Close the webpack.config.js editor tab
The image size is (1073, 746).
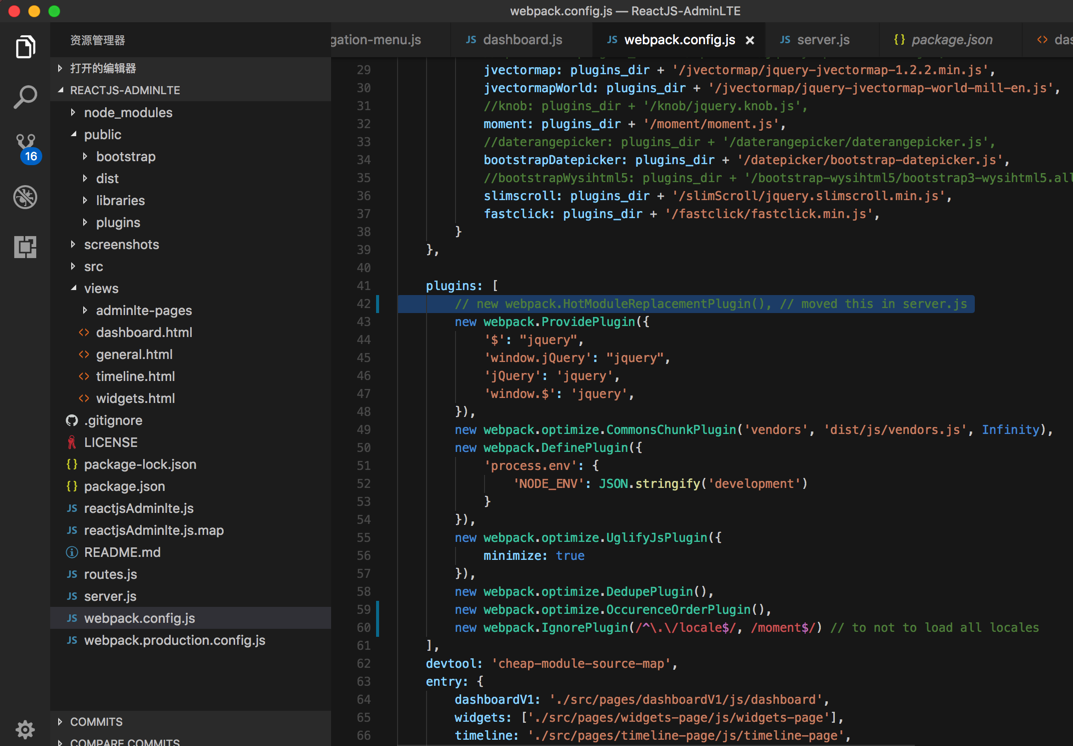(750, 40)
